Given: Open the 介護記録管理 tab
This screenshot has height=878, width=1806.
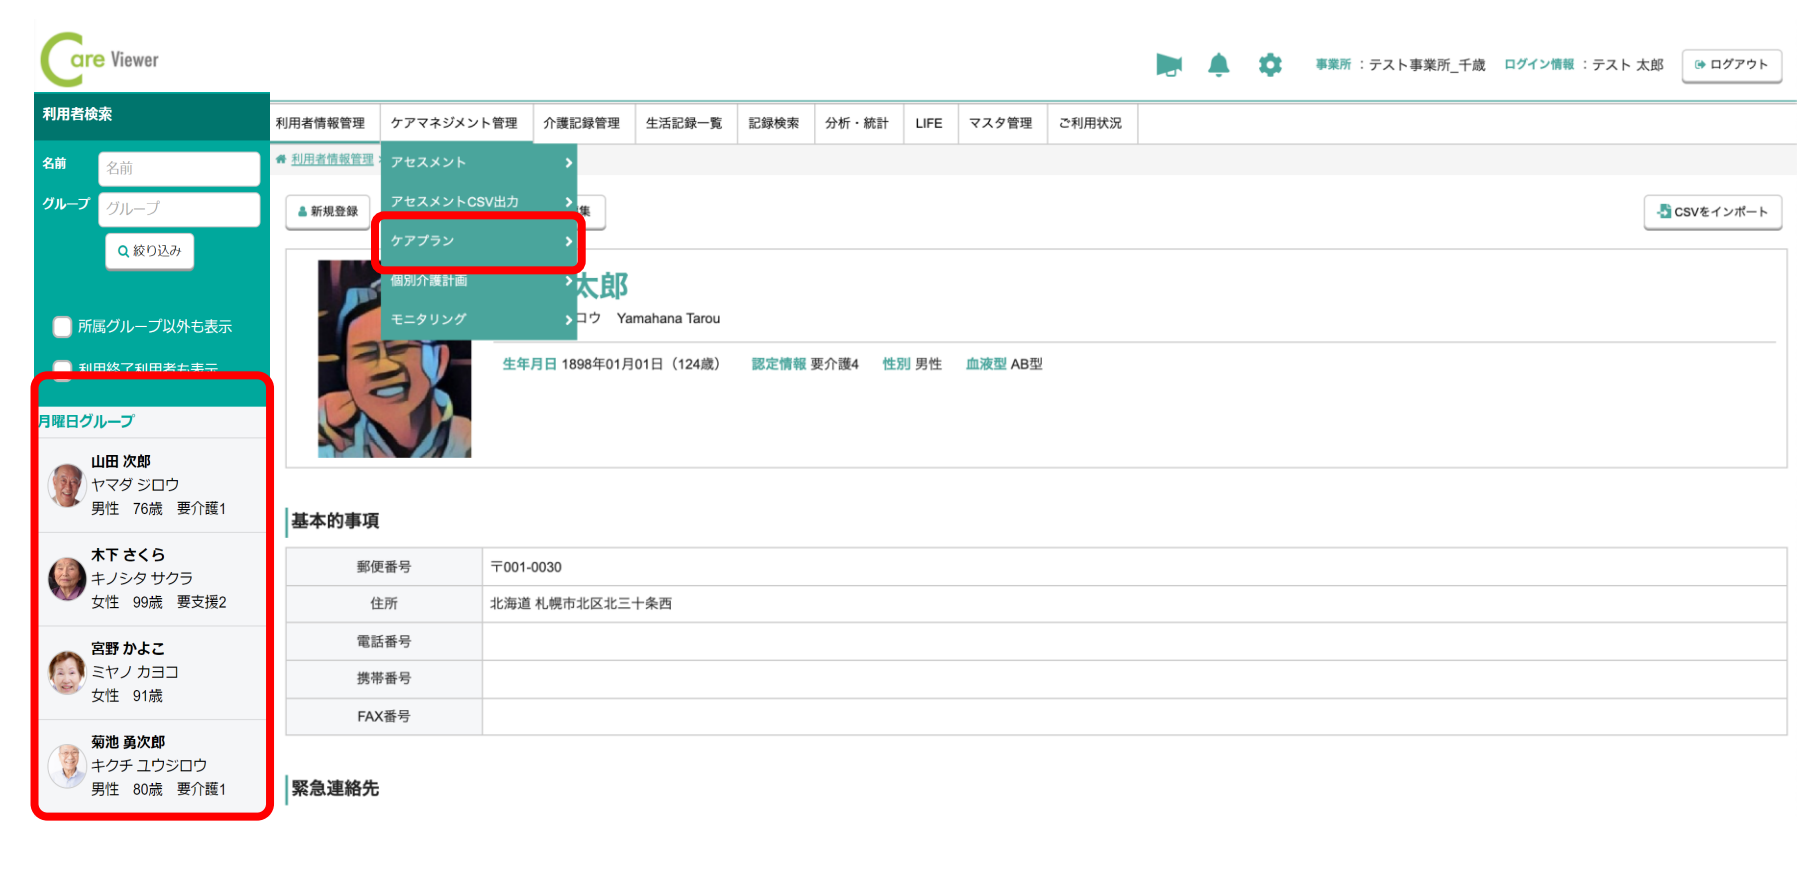Looking at the screenshot, I should [581, 123].
